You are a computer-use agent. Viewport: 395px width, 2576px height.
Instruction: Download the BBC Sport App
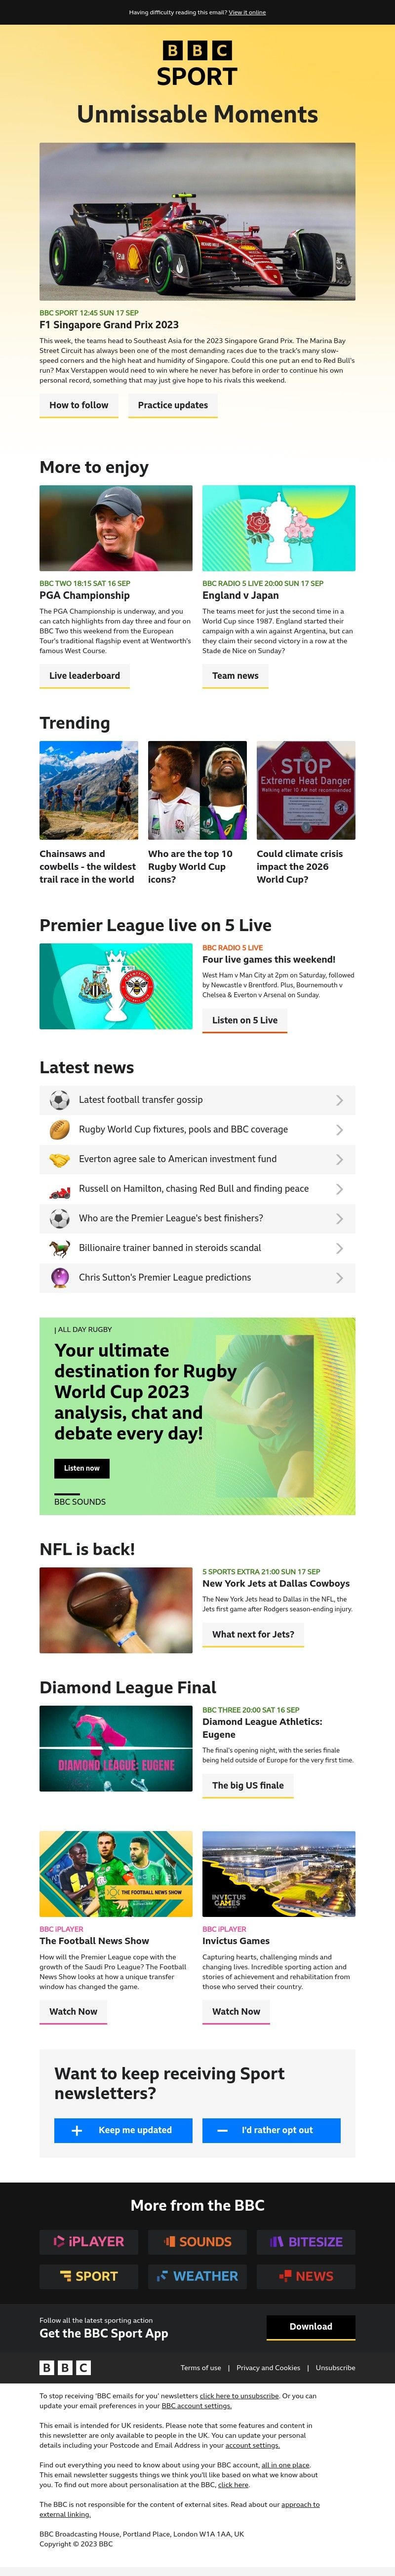point(311,2327)
